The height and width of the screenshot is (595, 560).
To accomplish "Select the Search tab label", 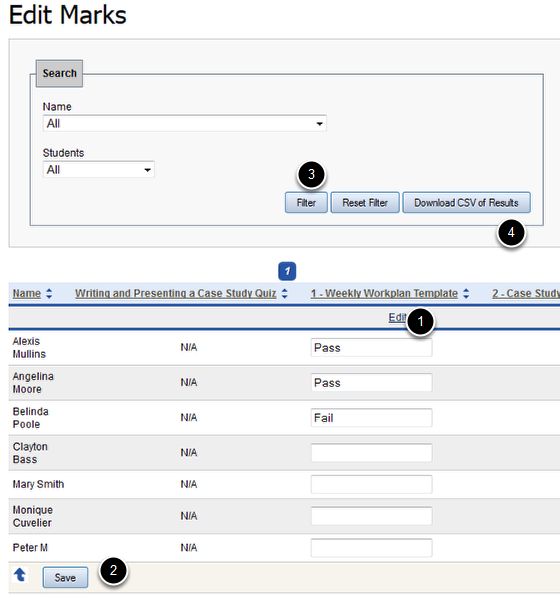I will (60, 73).
